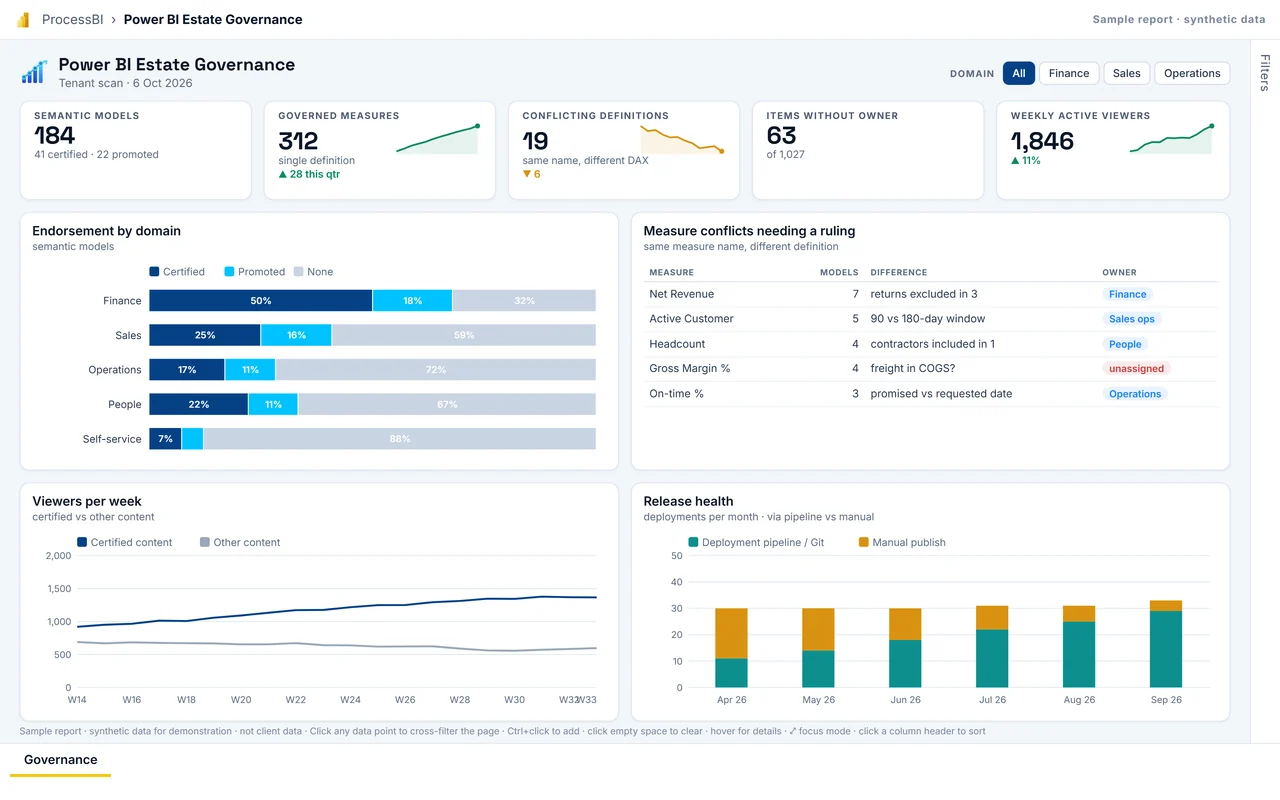Click the Governed Measures sparkline
Image resolution: width=1280 pixels, height=800 pixels.
[438, 140]
